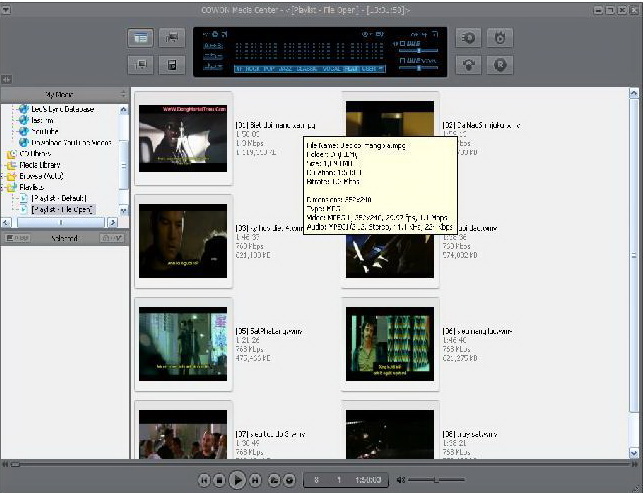Select the POP equalizer preset

pyautogui.click(x=269, y=69)
